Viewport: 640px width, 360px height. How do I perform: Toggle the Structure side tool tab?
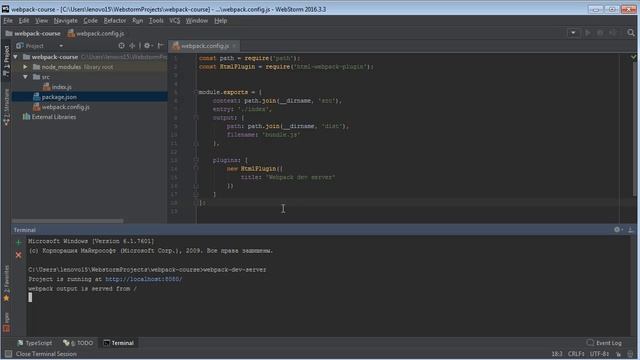tap(6, 107)
